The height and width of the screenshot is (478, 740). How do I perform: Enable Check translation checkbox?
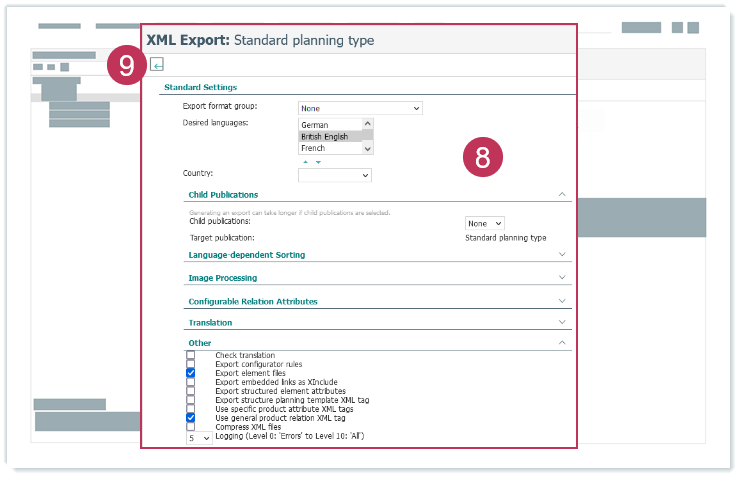click(191, 355)
